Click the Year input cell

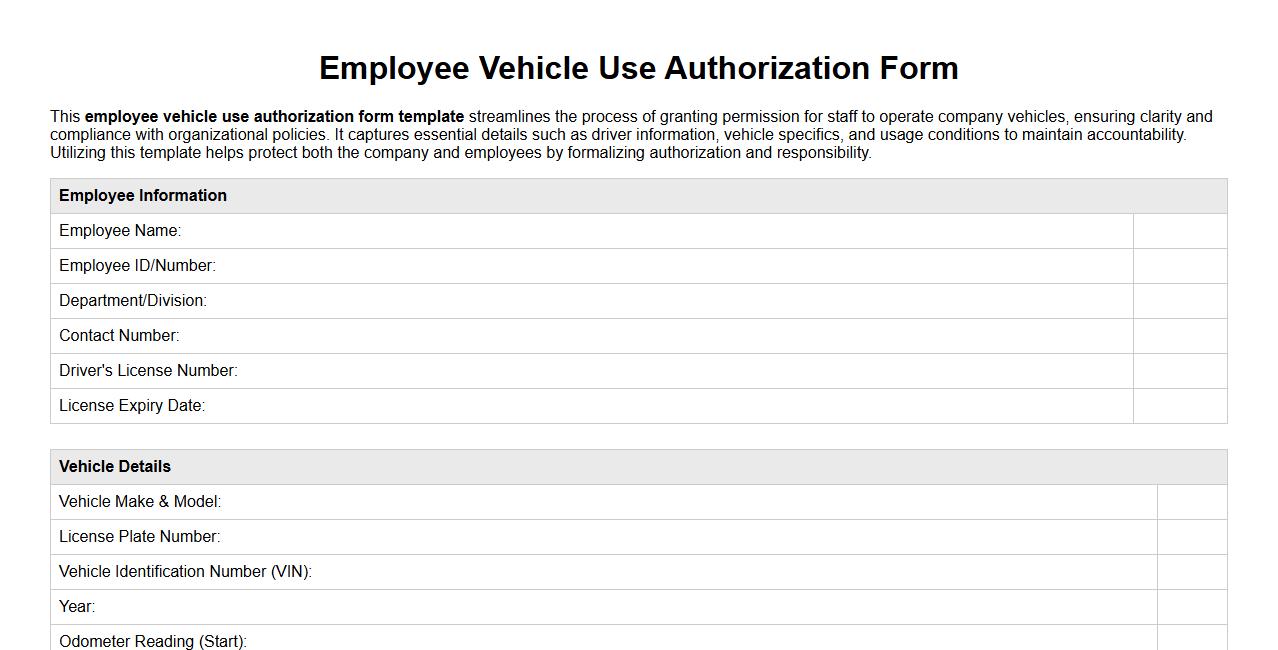pos(1192,606)
